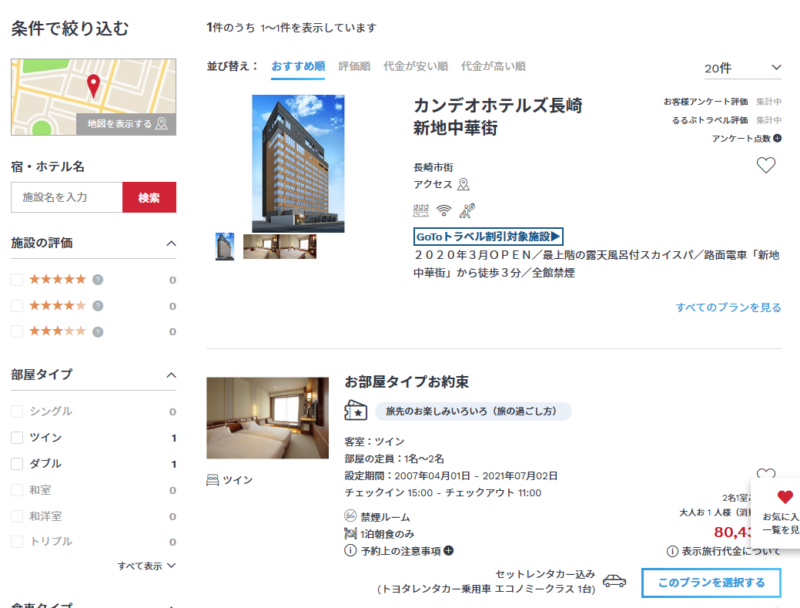Sort results by 評価順
The width and height of the screenshot is (800, 608).
(354, 66)
